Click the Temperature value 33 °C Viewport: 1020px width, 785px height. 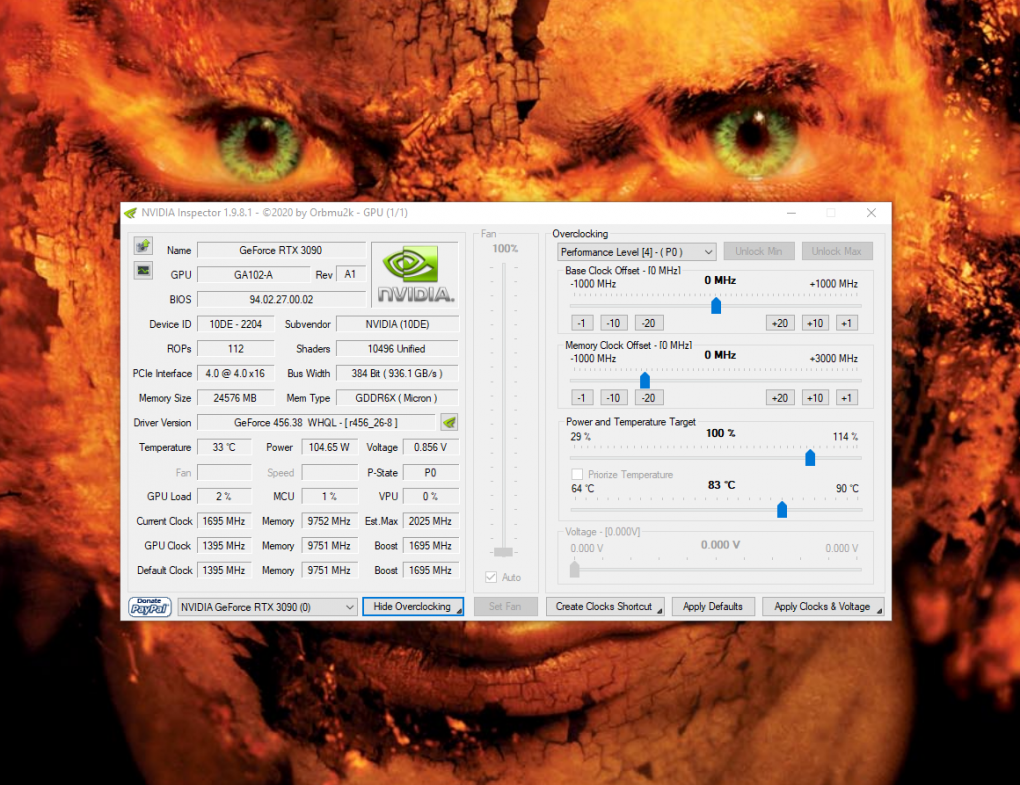coord(224,447)
